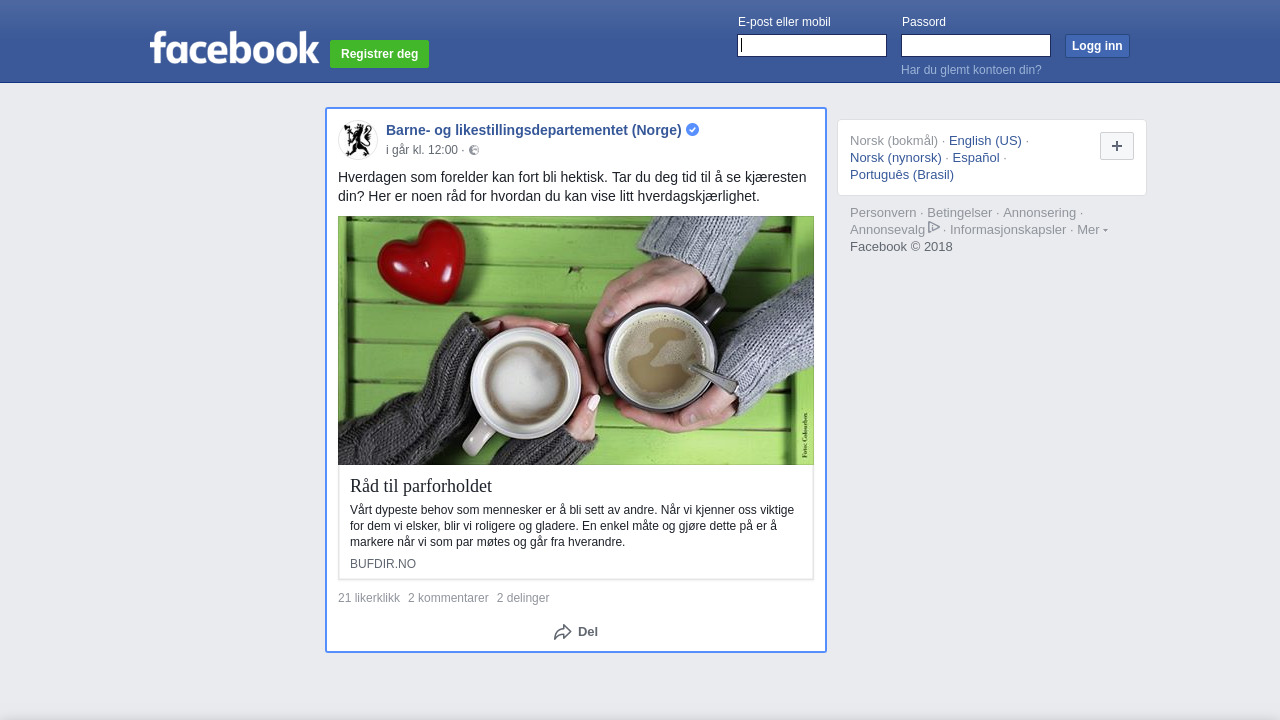Open the 2 kommentarer link
The image size is (1280, 720).
click(x=448, y=598)
